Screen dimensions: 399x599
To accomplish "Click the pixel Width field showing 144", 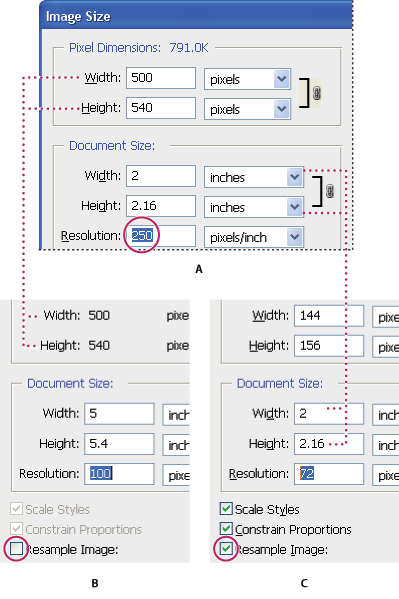I will (329, 316).
